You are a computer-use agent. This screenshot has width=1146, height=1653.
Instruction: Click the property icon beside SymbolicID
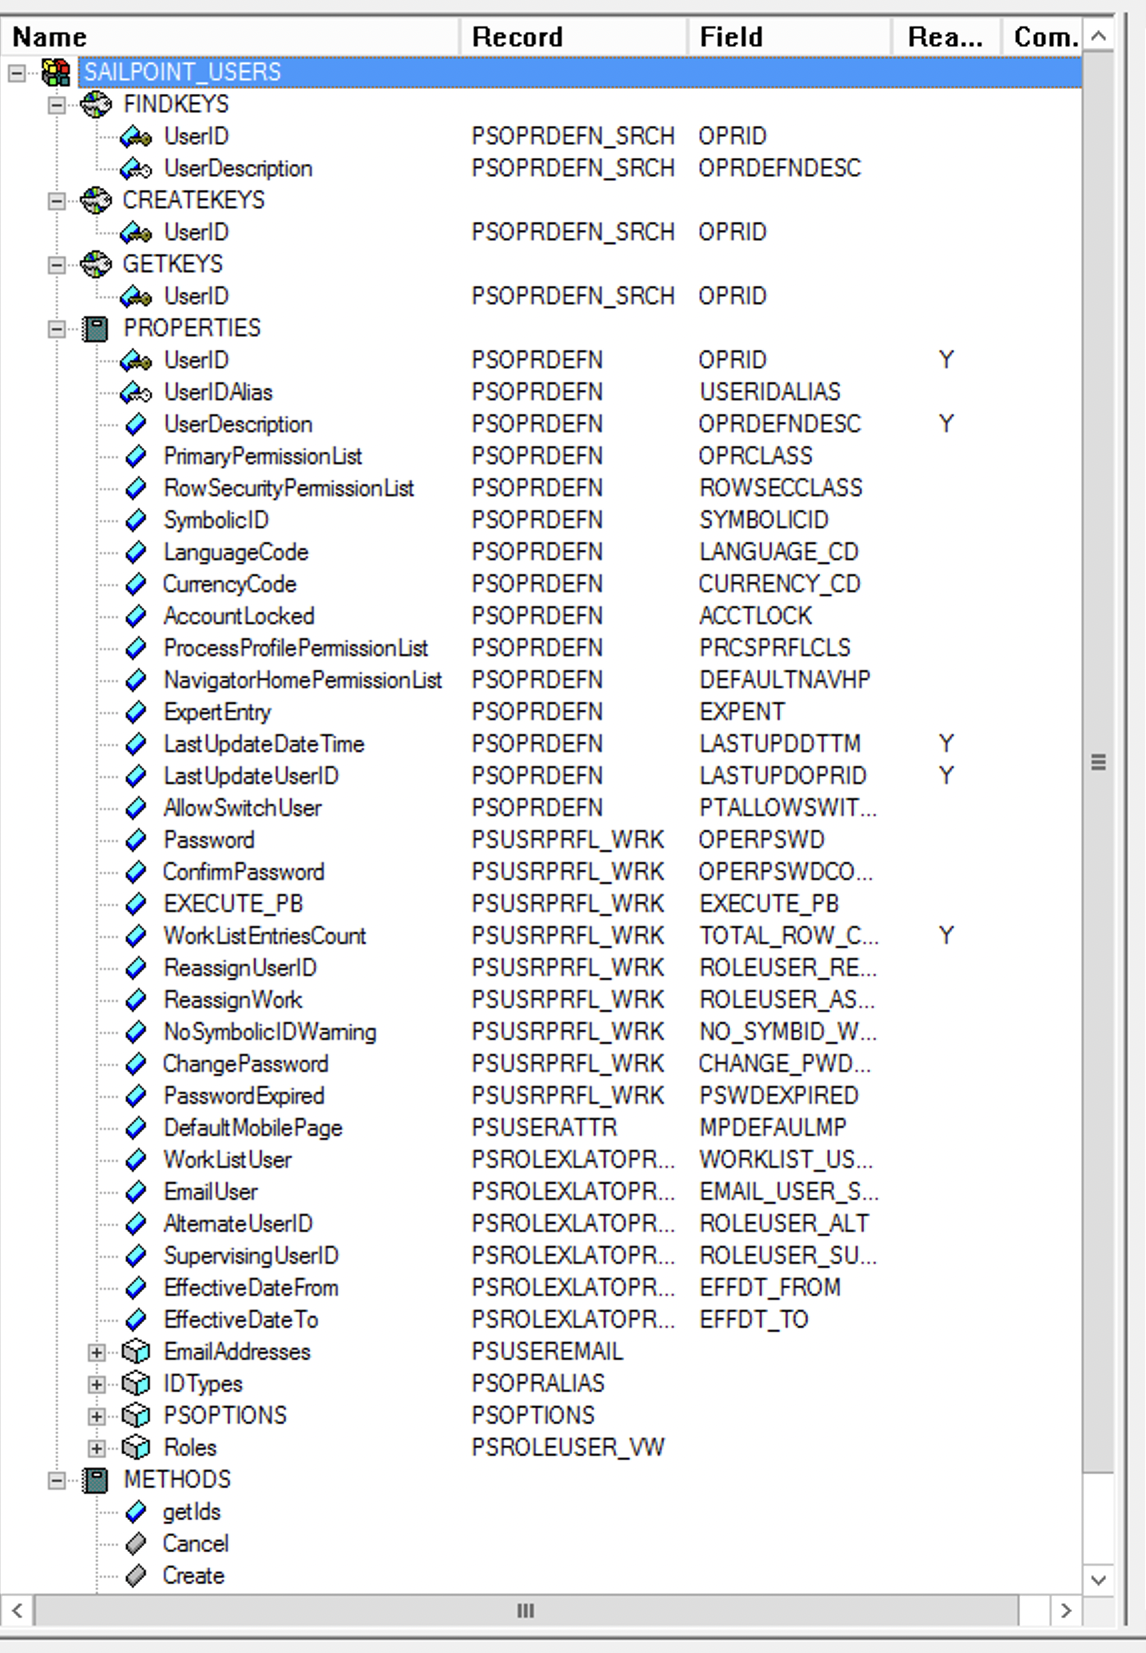(136, 520)
